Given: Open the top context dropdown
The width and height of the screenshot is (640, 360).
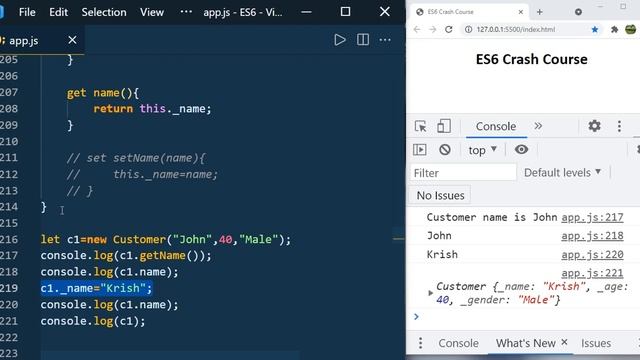Looking at the screenshot, I should 482,150.
